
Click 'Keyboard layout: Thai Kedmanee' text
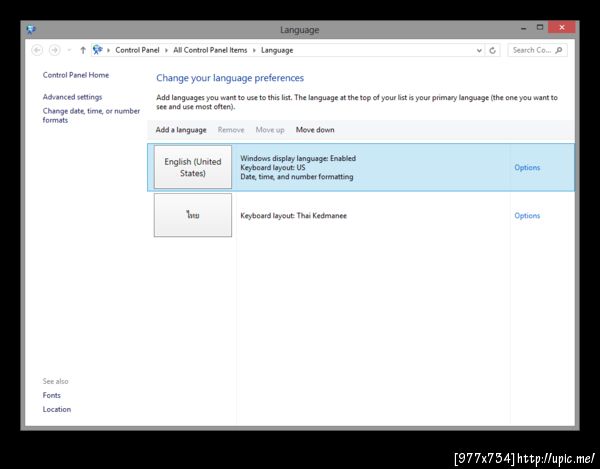293,215
